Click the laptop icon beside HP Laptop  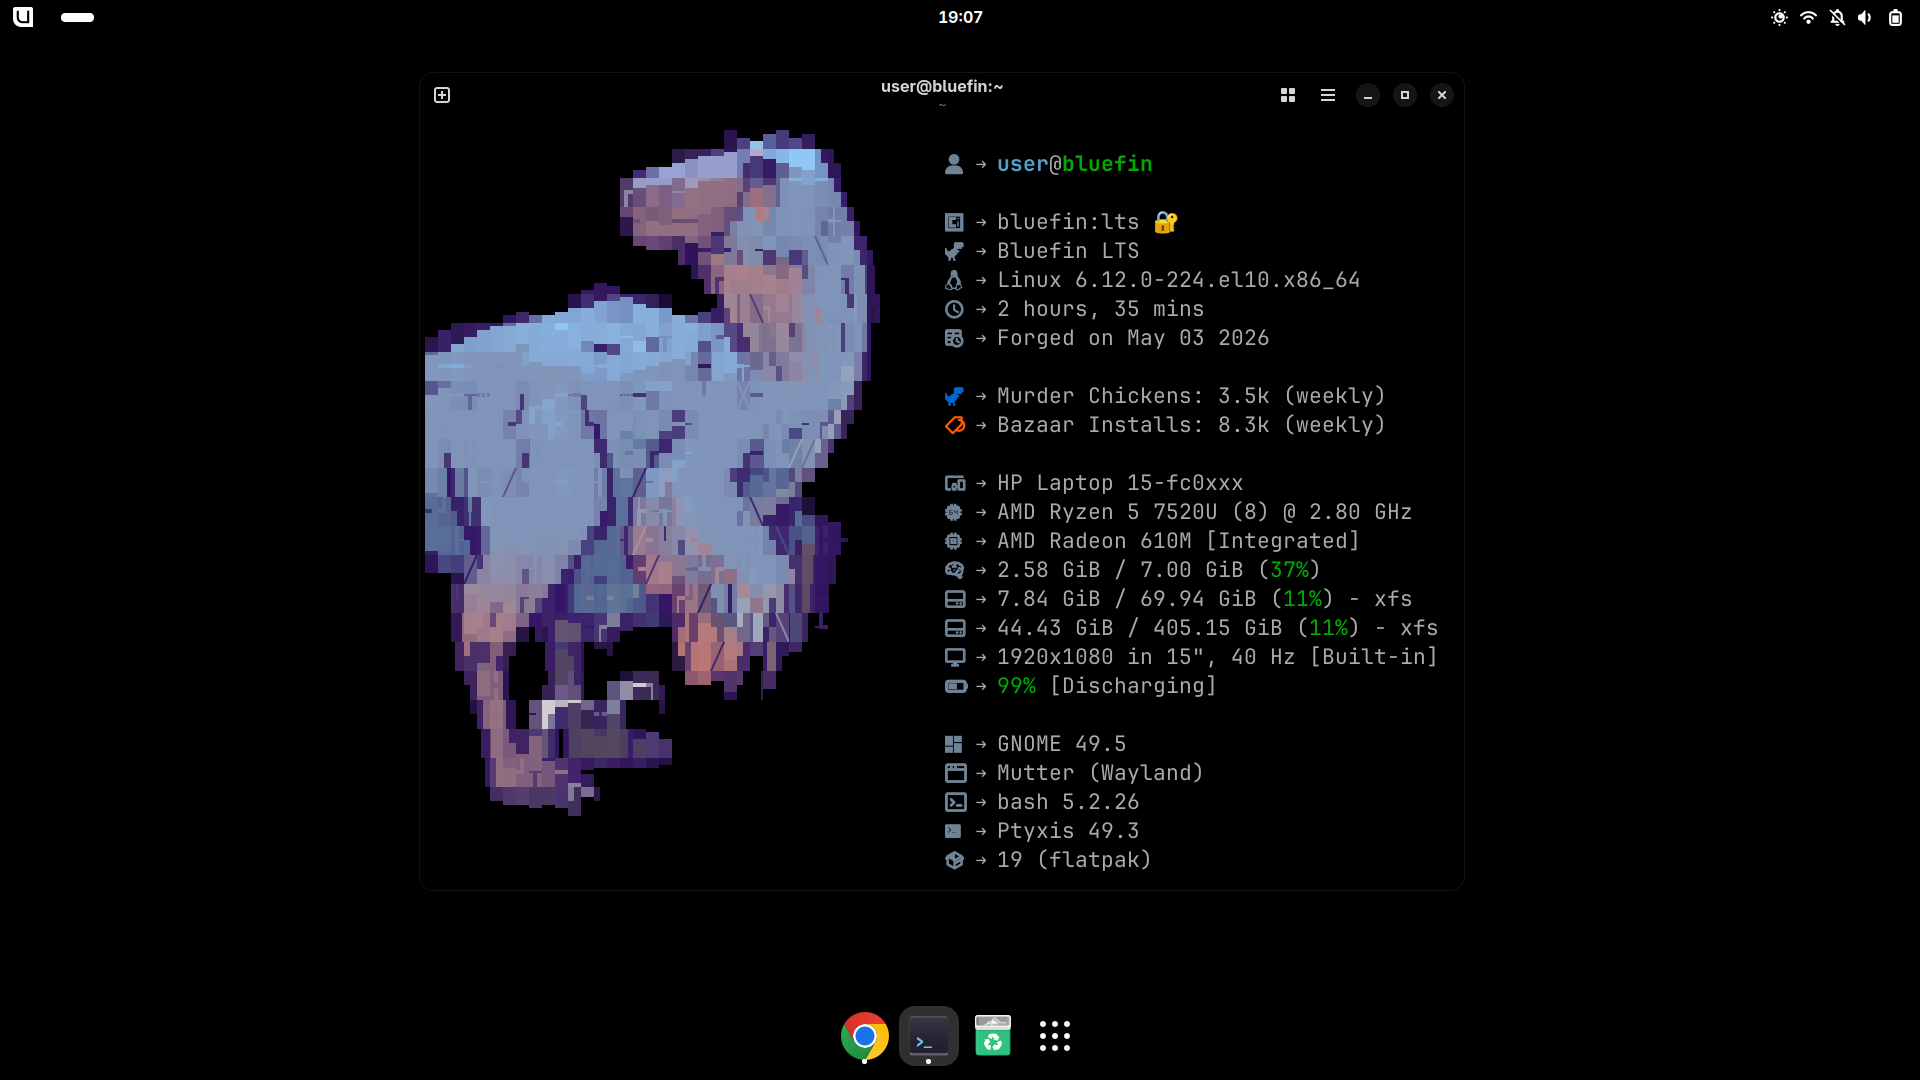(x=955, y=483)
